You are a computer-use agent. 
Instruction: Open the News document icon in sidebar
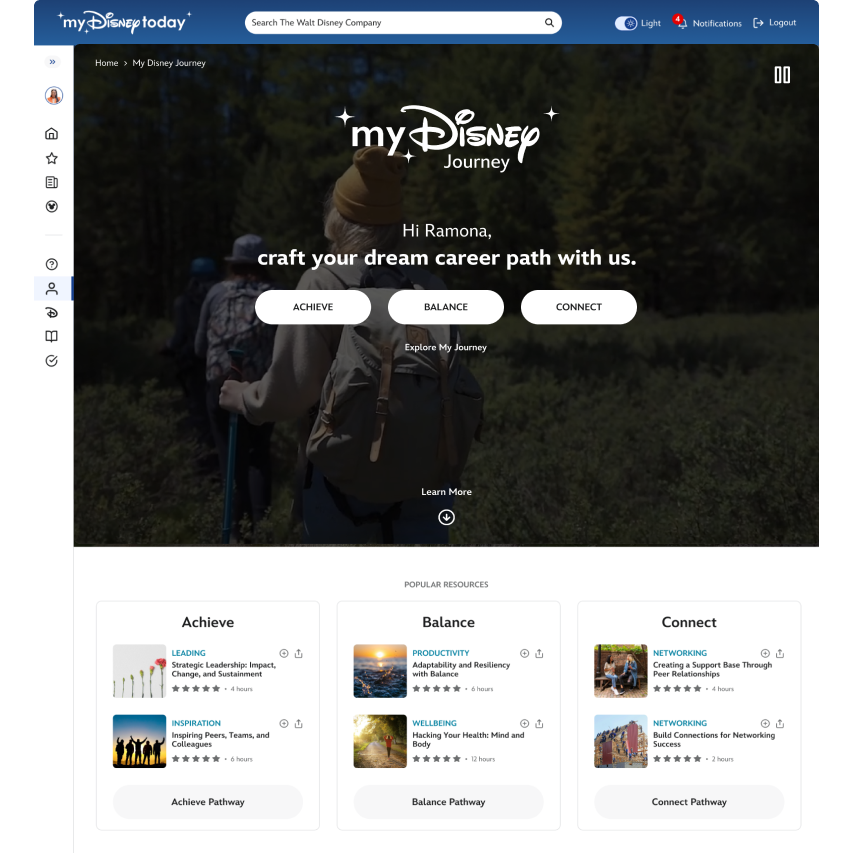[x=52, y=182]
